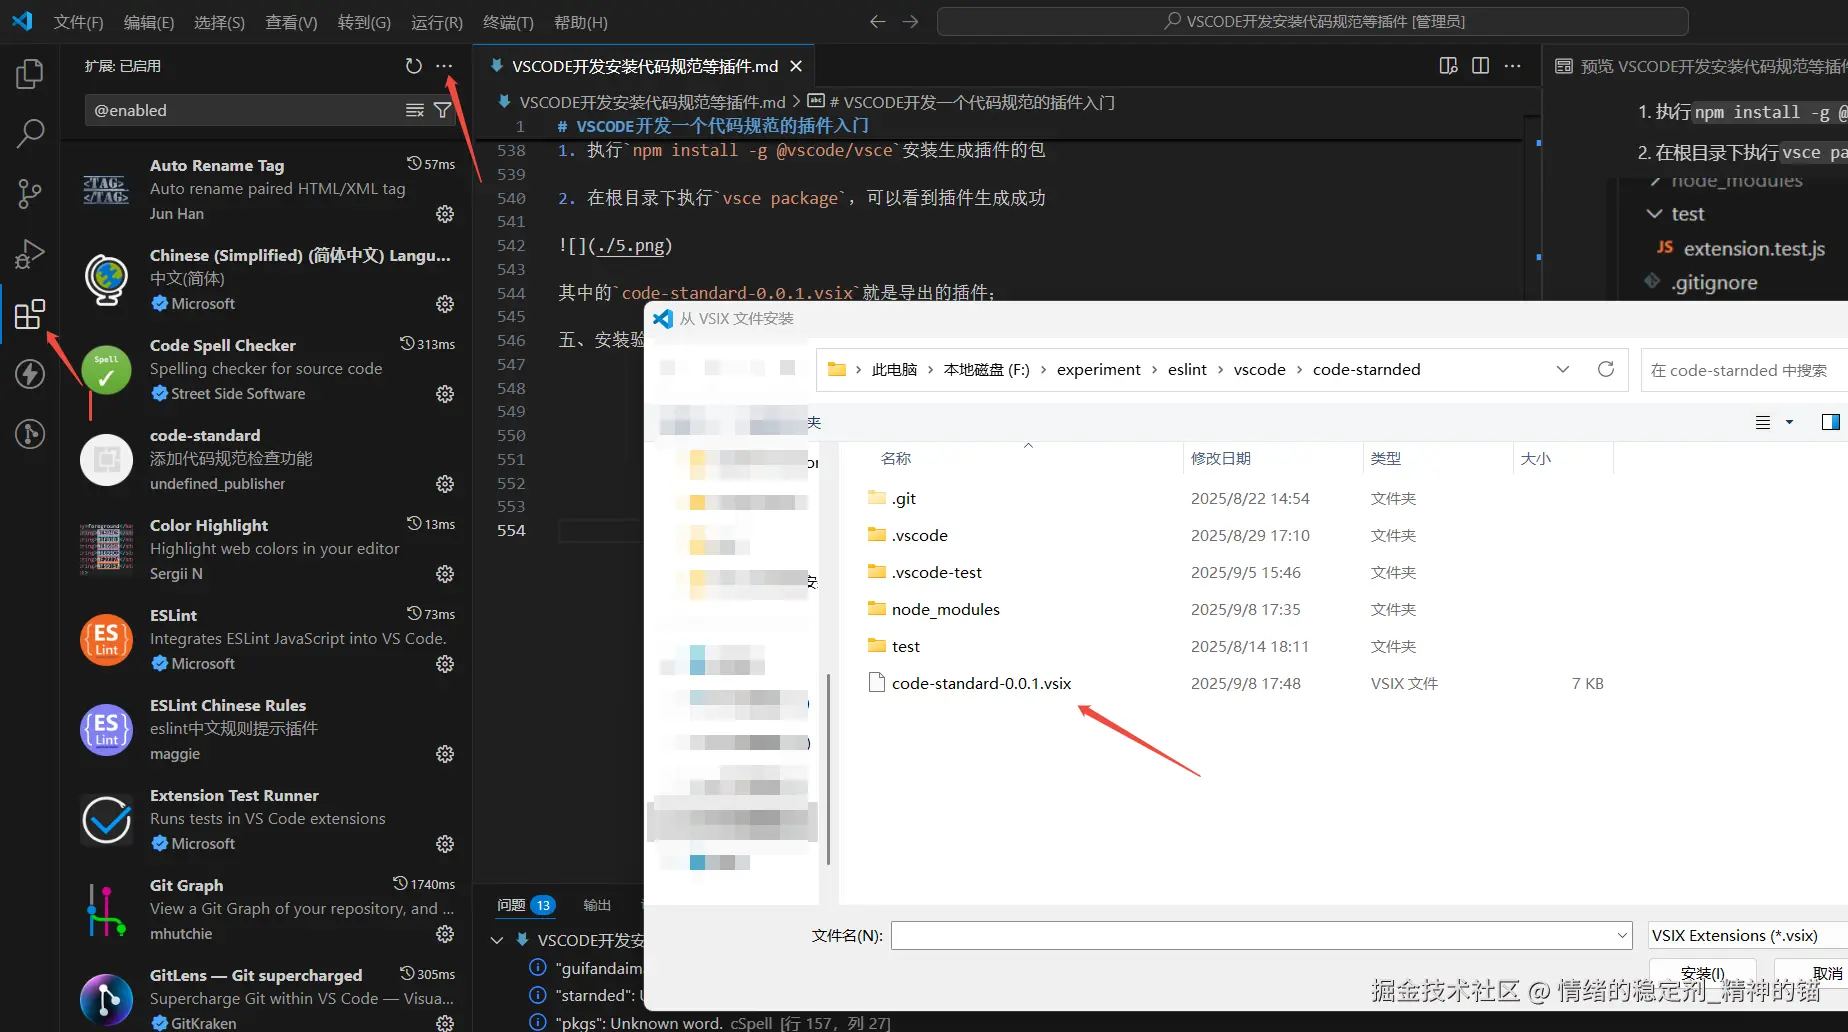Go back in navigation history
The height and width of the screenshot is (1032, 1848).
click(877, 22)
